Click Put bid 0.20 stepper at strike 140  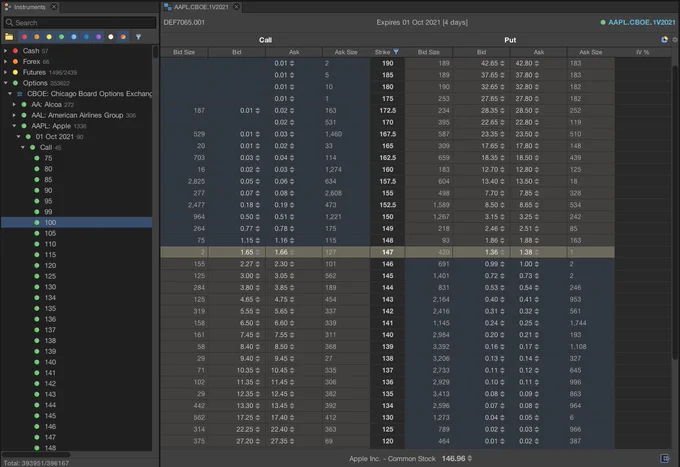click(502, 335)
